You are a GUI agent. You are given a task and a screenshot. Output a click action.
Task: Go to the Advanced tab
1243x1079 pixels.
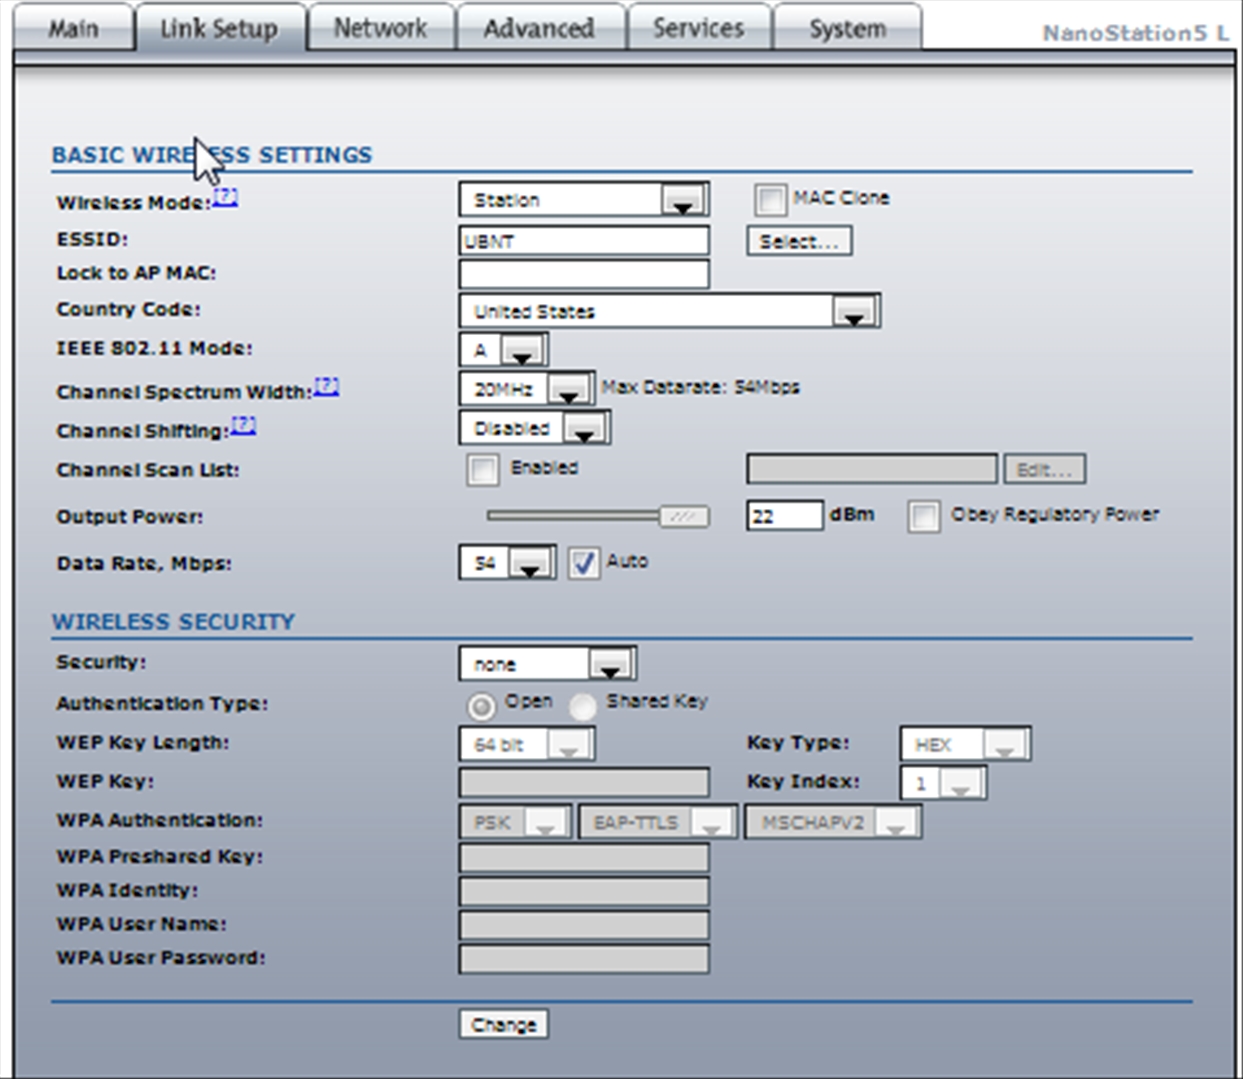point(539,28)
